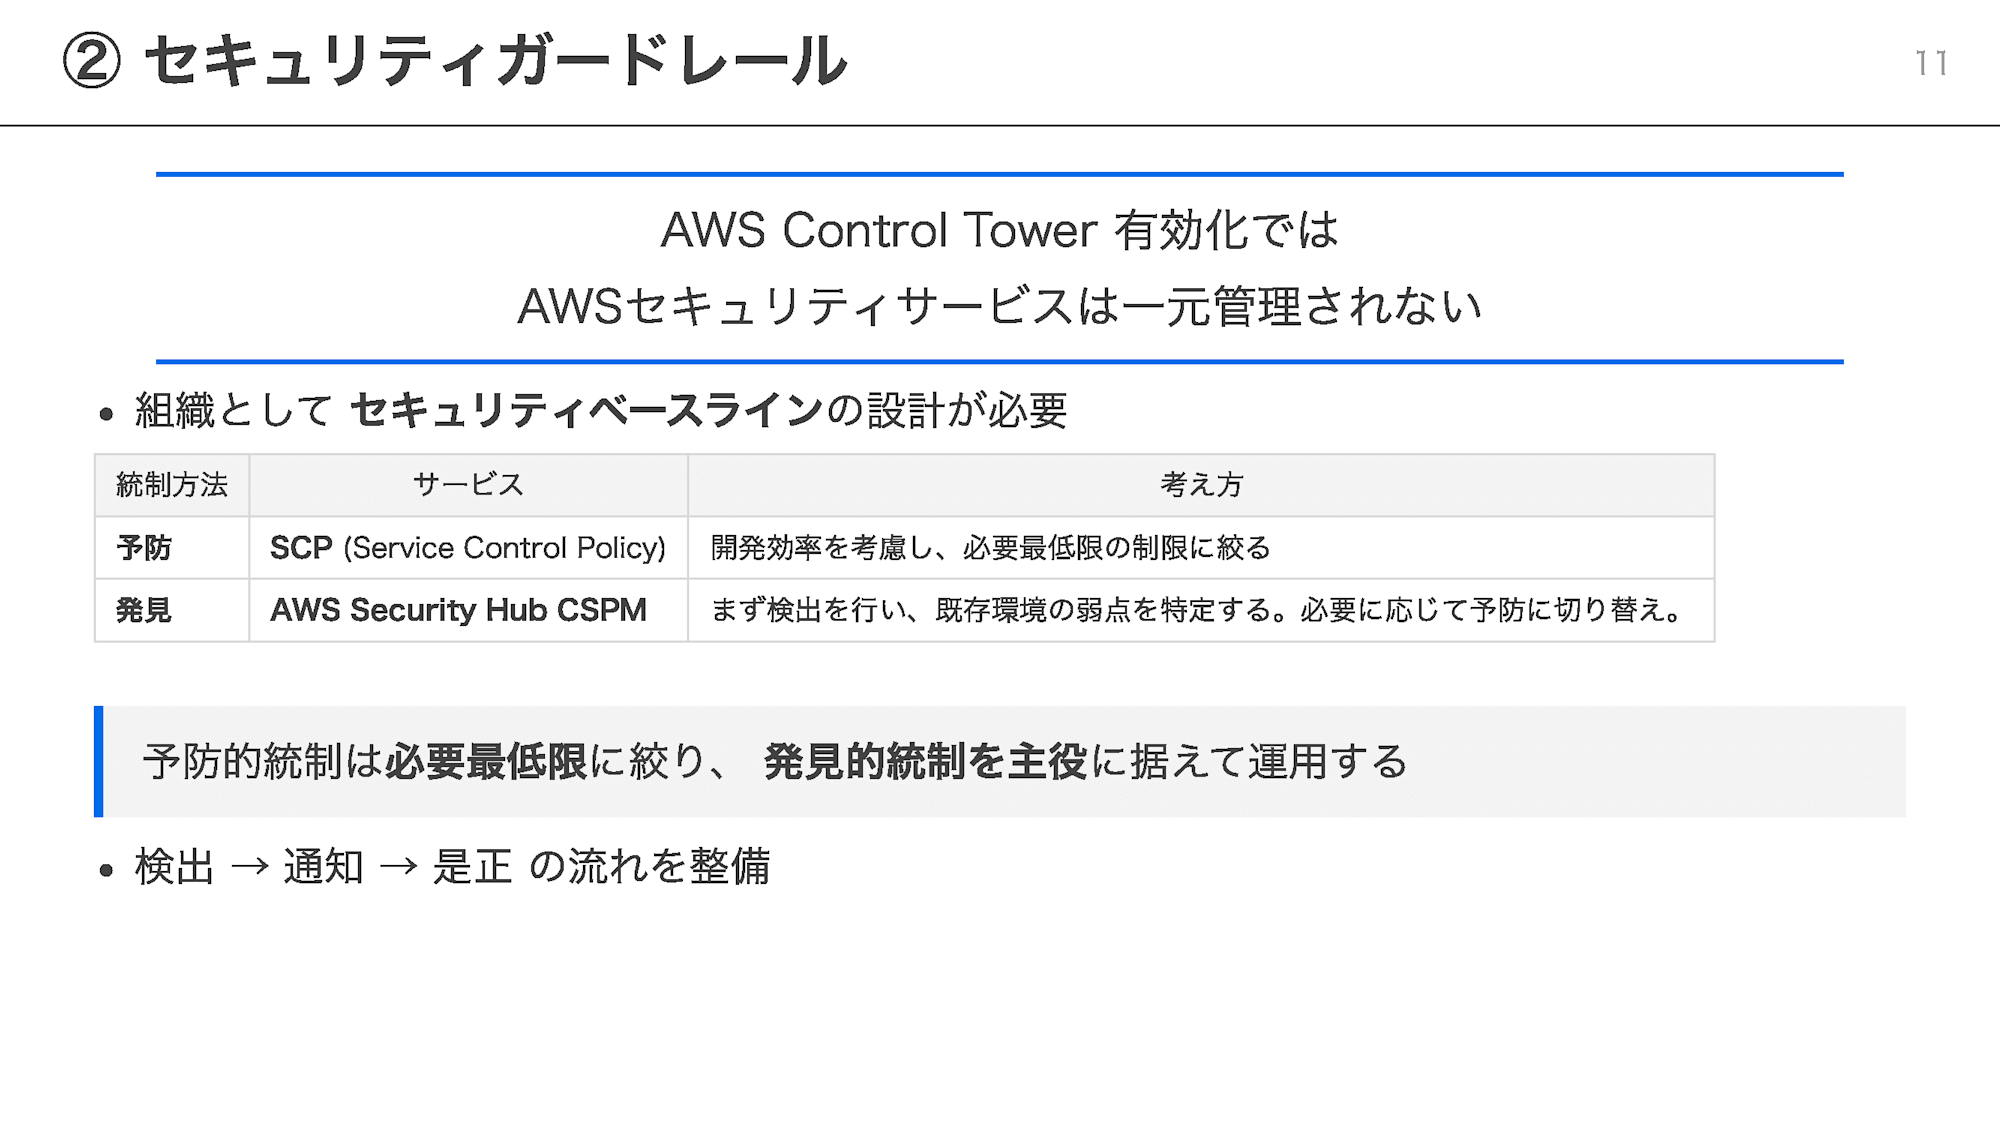Click the bullet 検出 → 通知 → 是正 の流れを整備
The height and width of the screenshot is (1125, 2000).
(452, 866)
